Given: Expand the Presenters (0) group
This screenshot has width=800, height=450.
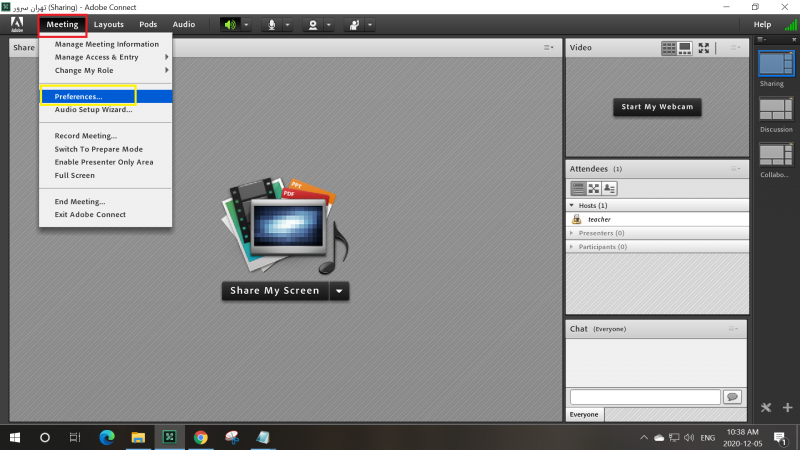Looking at the screenshot, I should 572,232.
